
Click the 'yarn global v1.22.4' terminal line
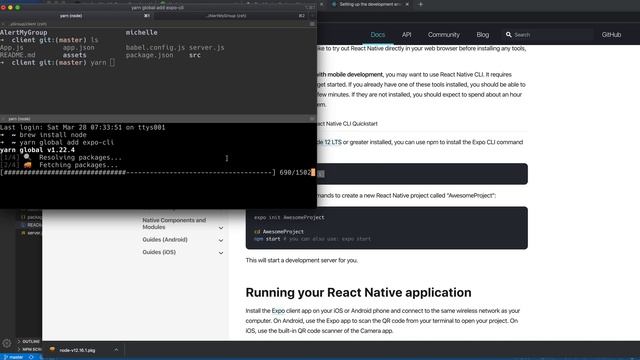(x=38, y=150)
